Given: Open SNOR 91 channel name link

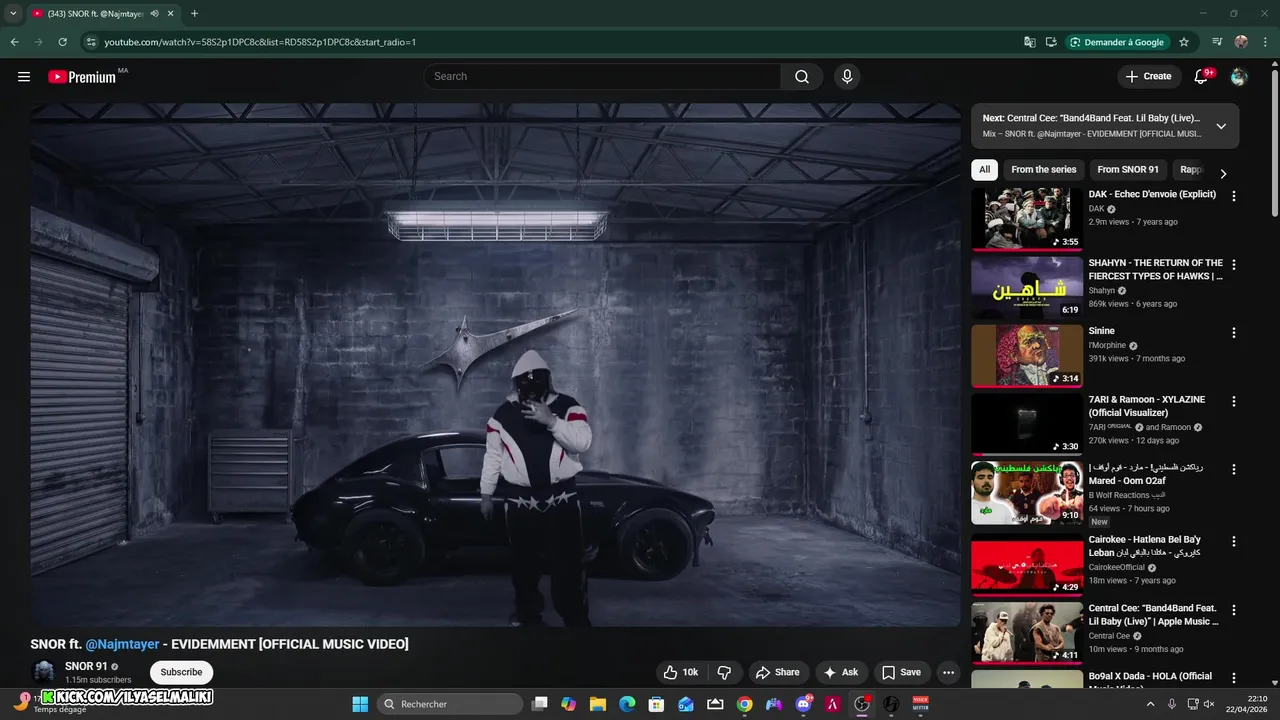Looking at the screenshot, I should (86, 666).
